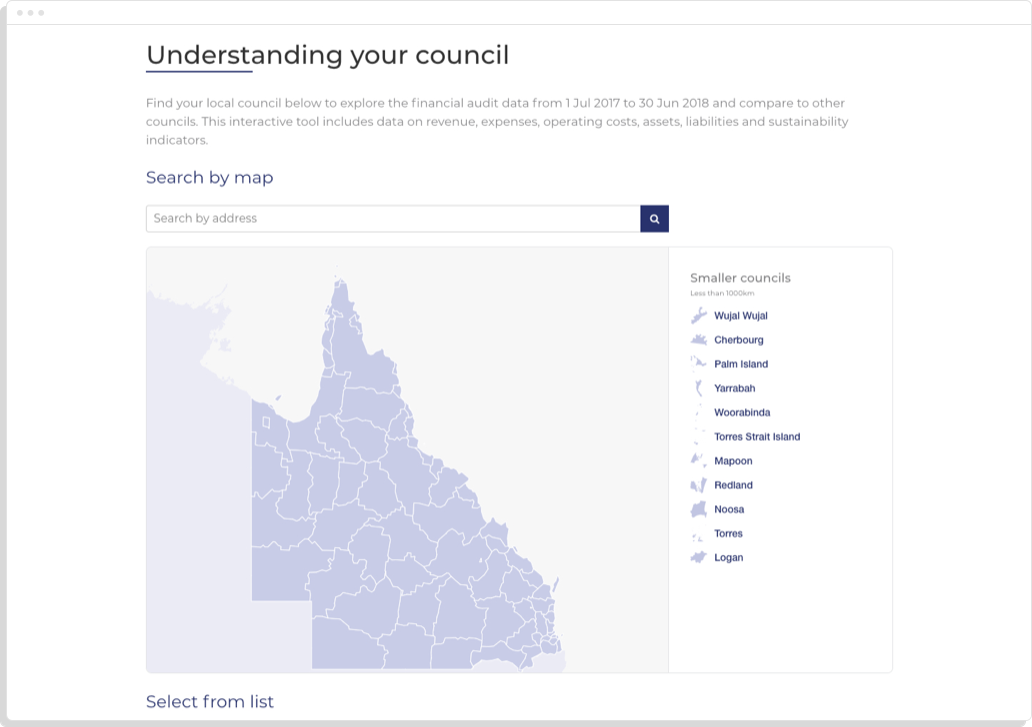
Task: Click the Torres council shape icon
Action: coord(697,533)
